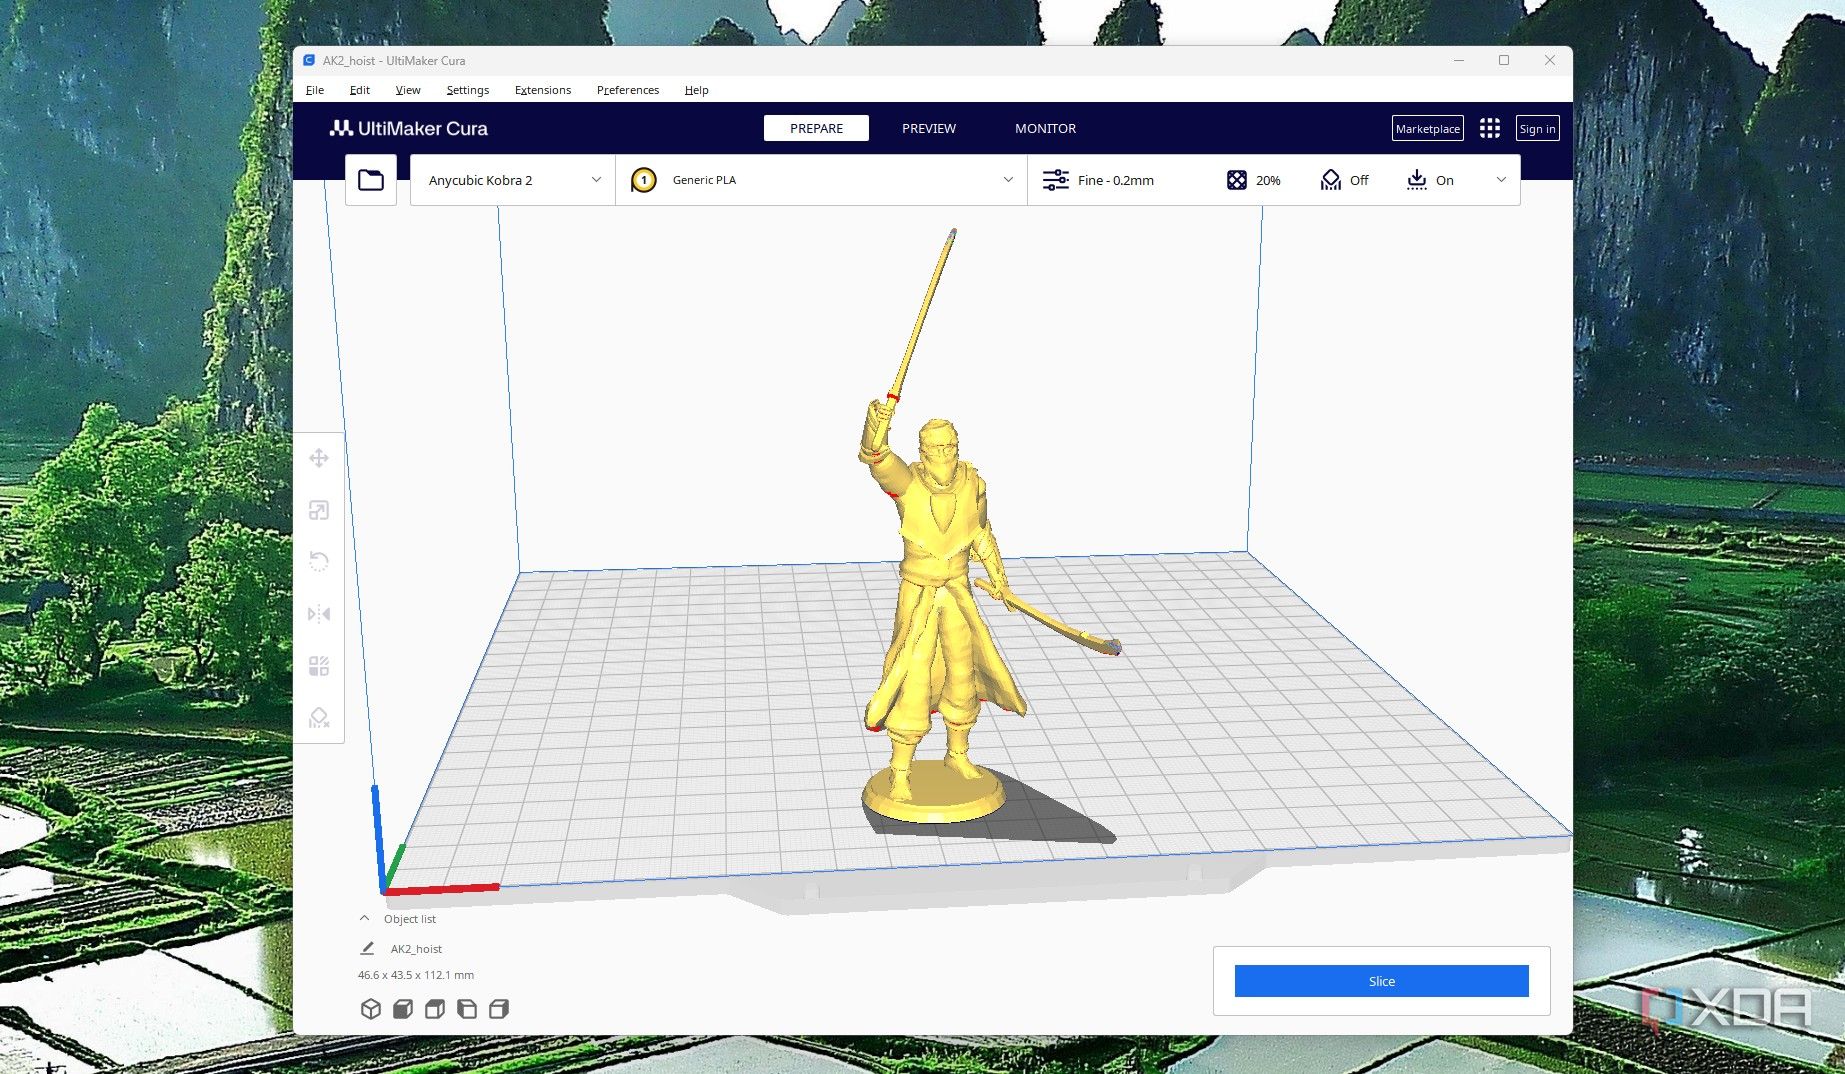Click the adhesion On icon

[x=1417, y=180]
